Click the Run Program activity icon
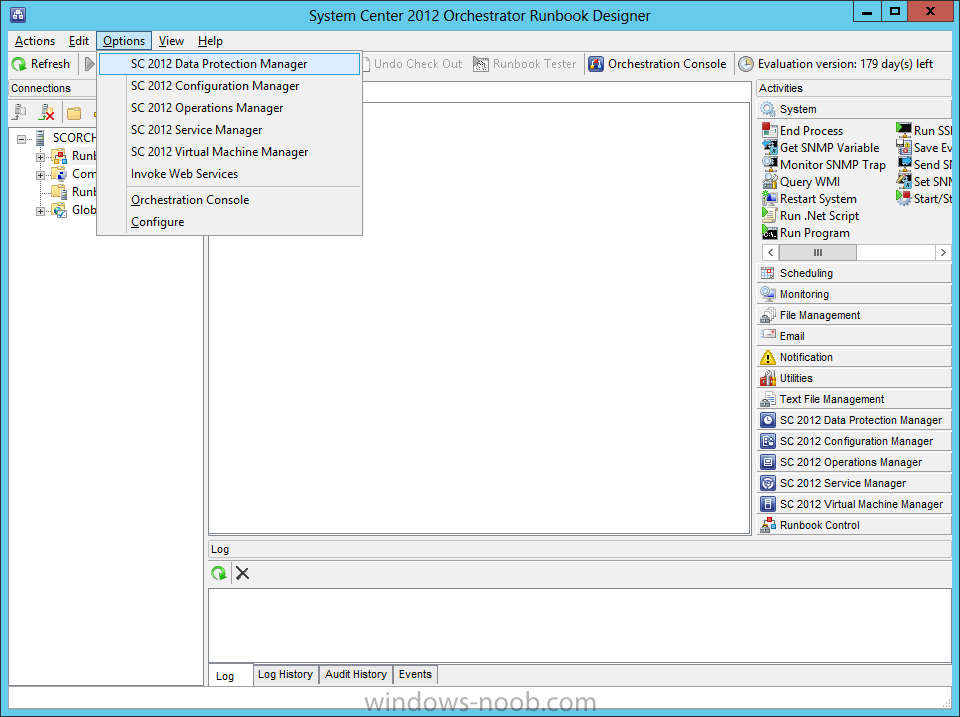This screenshot has height=717, width=960. coord(769,233)
